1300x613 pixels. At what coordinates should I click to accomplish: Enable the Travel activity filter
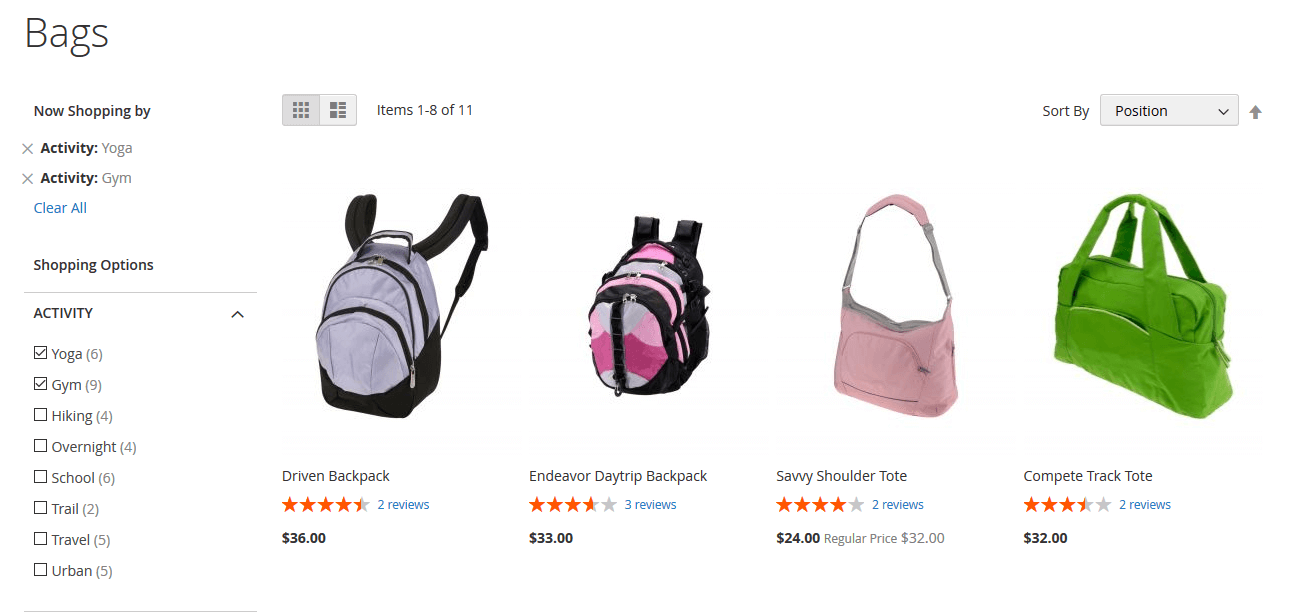click(40, 539)
